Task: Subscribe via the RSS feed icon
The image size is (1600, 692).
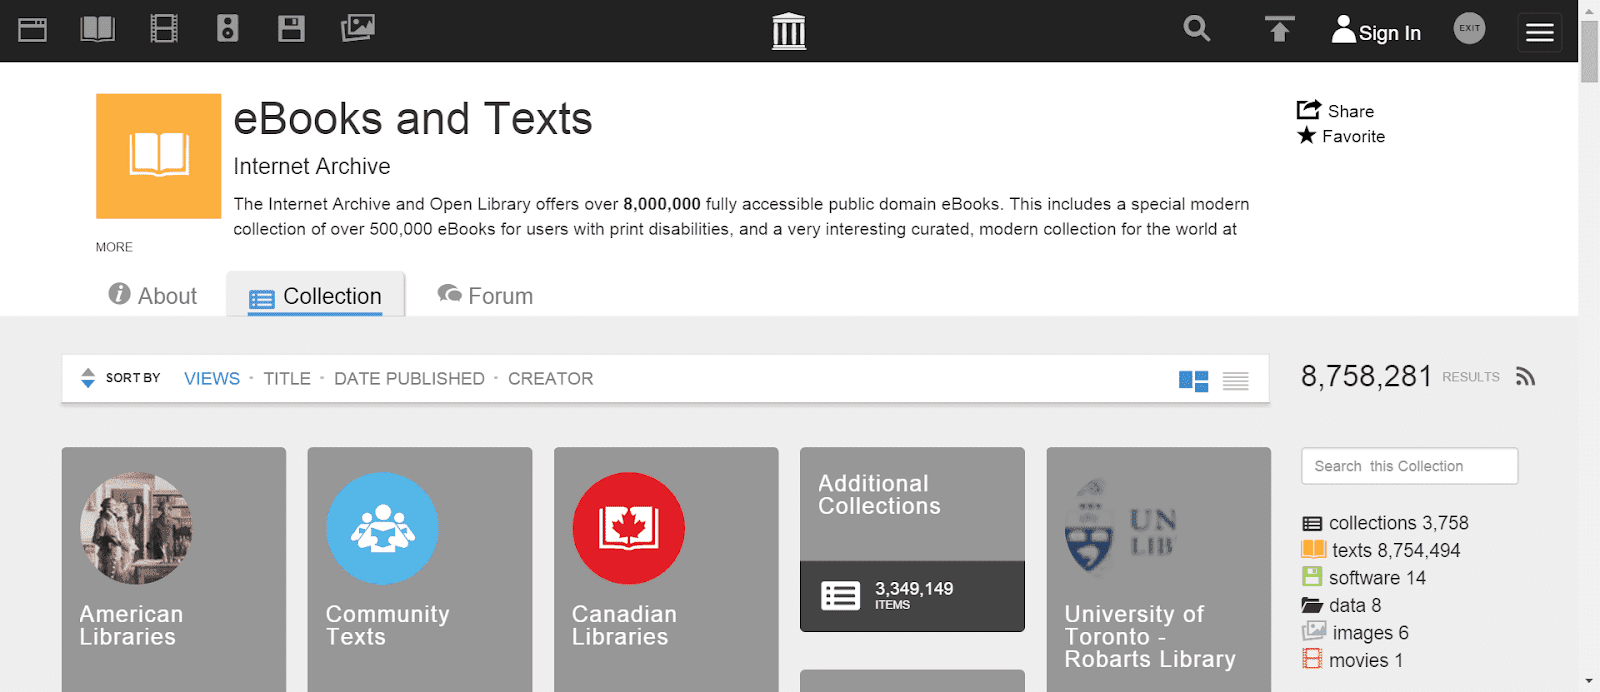Action: click(1525, 376)
